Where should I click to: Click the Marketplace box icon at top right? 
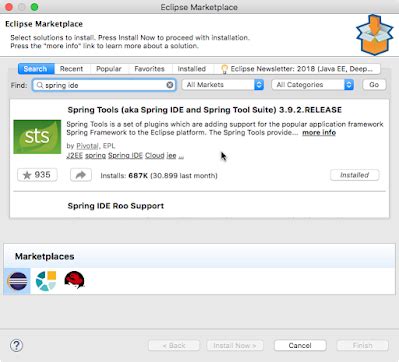pyautogui.click(x=374, y=35)
